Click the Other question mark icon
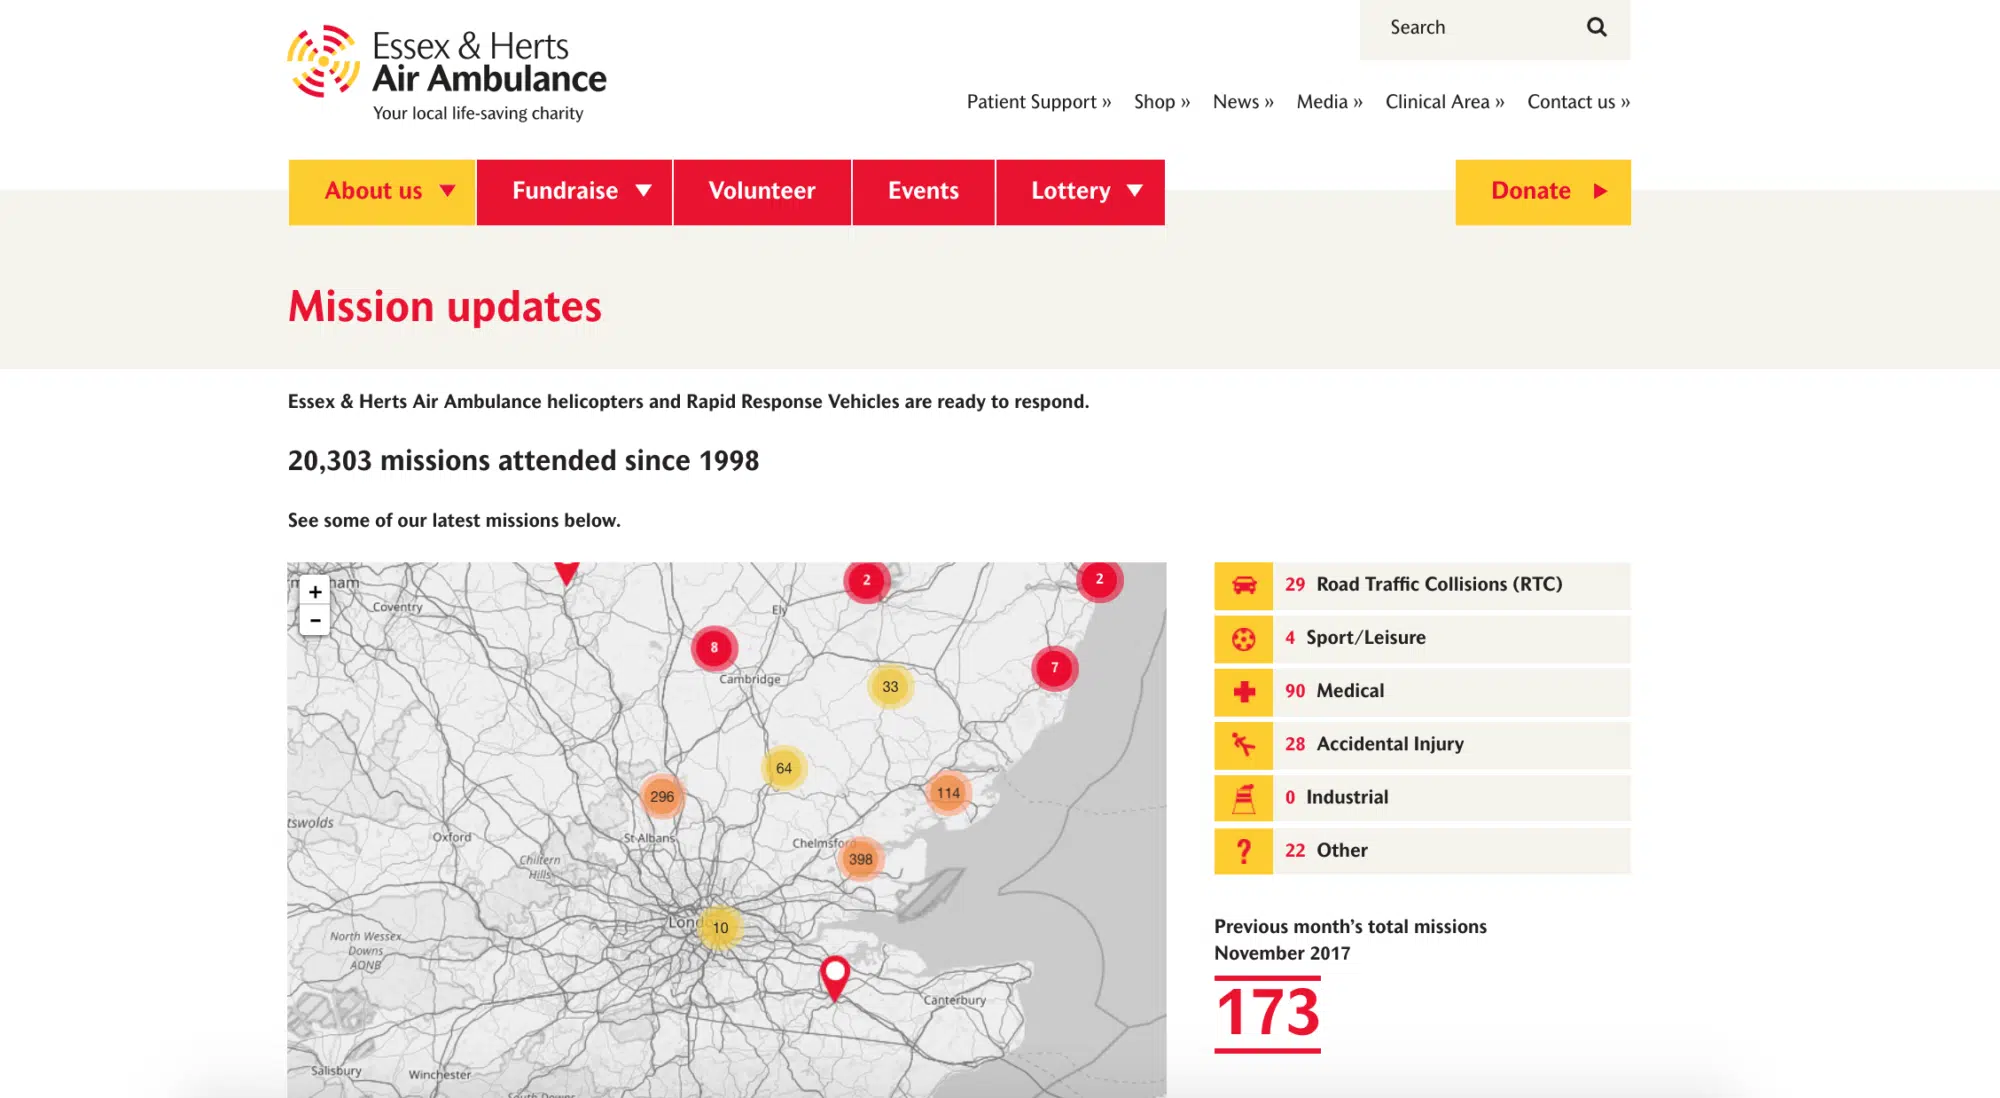The height and width of the screenshot is (1098, 2000). [x=1243, y=851]
